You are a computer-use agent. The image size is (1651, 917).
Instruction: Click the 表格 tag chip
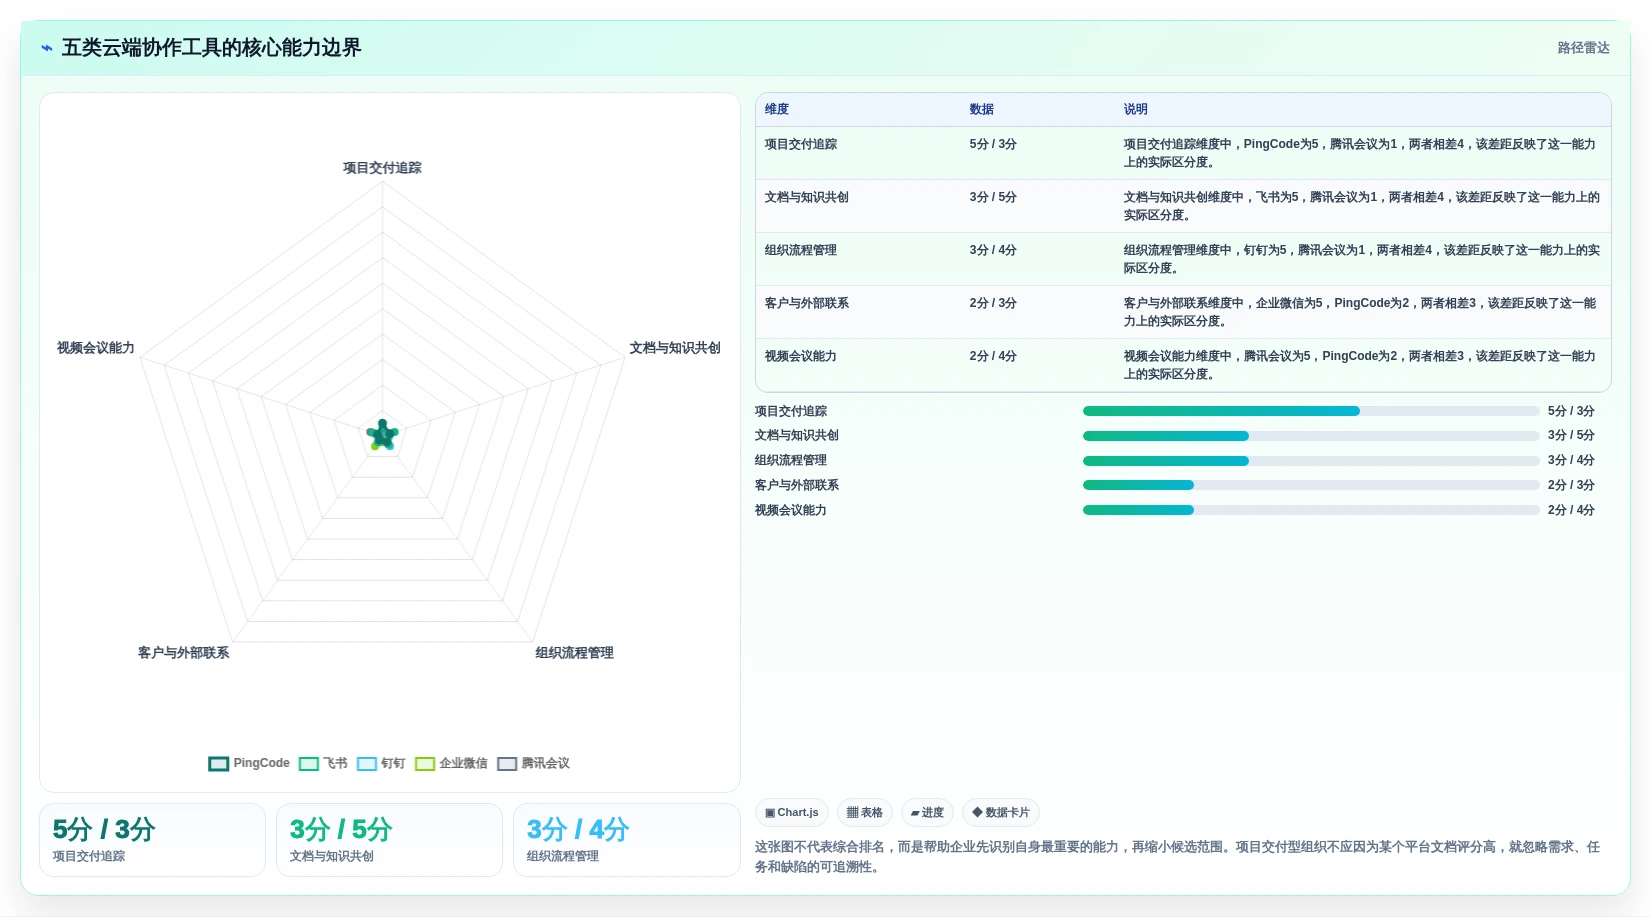(865, 812)
